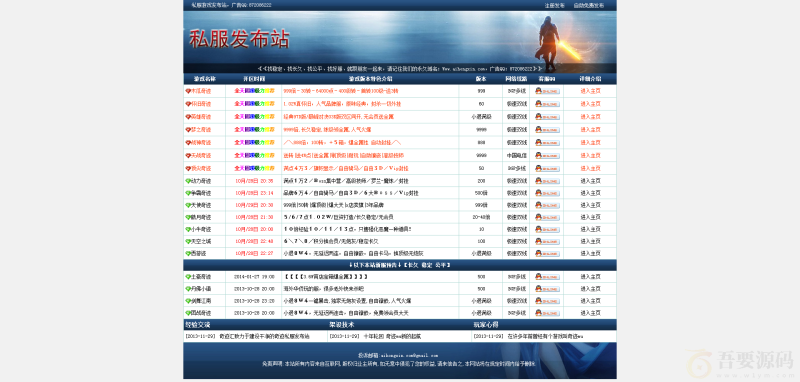Click the 详细介绍 column header

tap(590, 79)
